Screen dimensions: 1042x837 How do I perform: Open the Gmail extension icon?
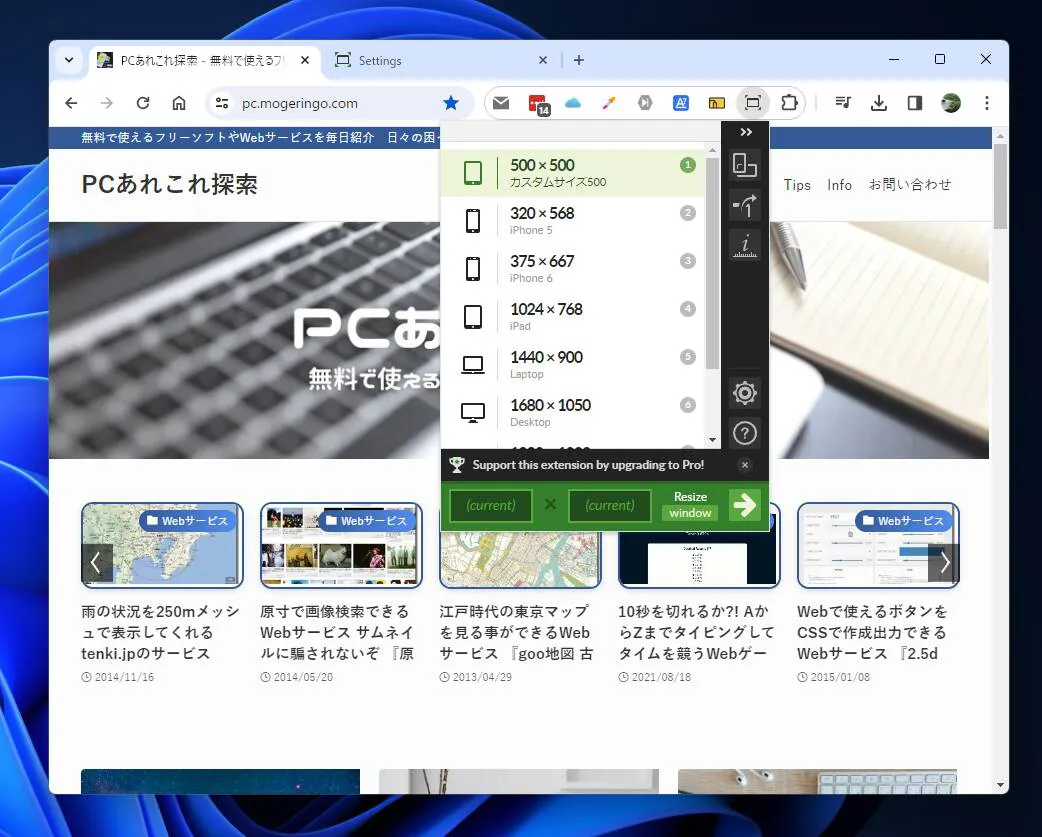(501, 103)
